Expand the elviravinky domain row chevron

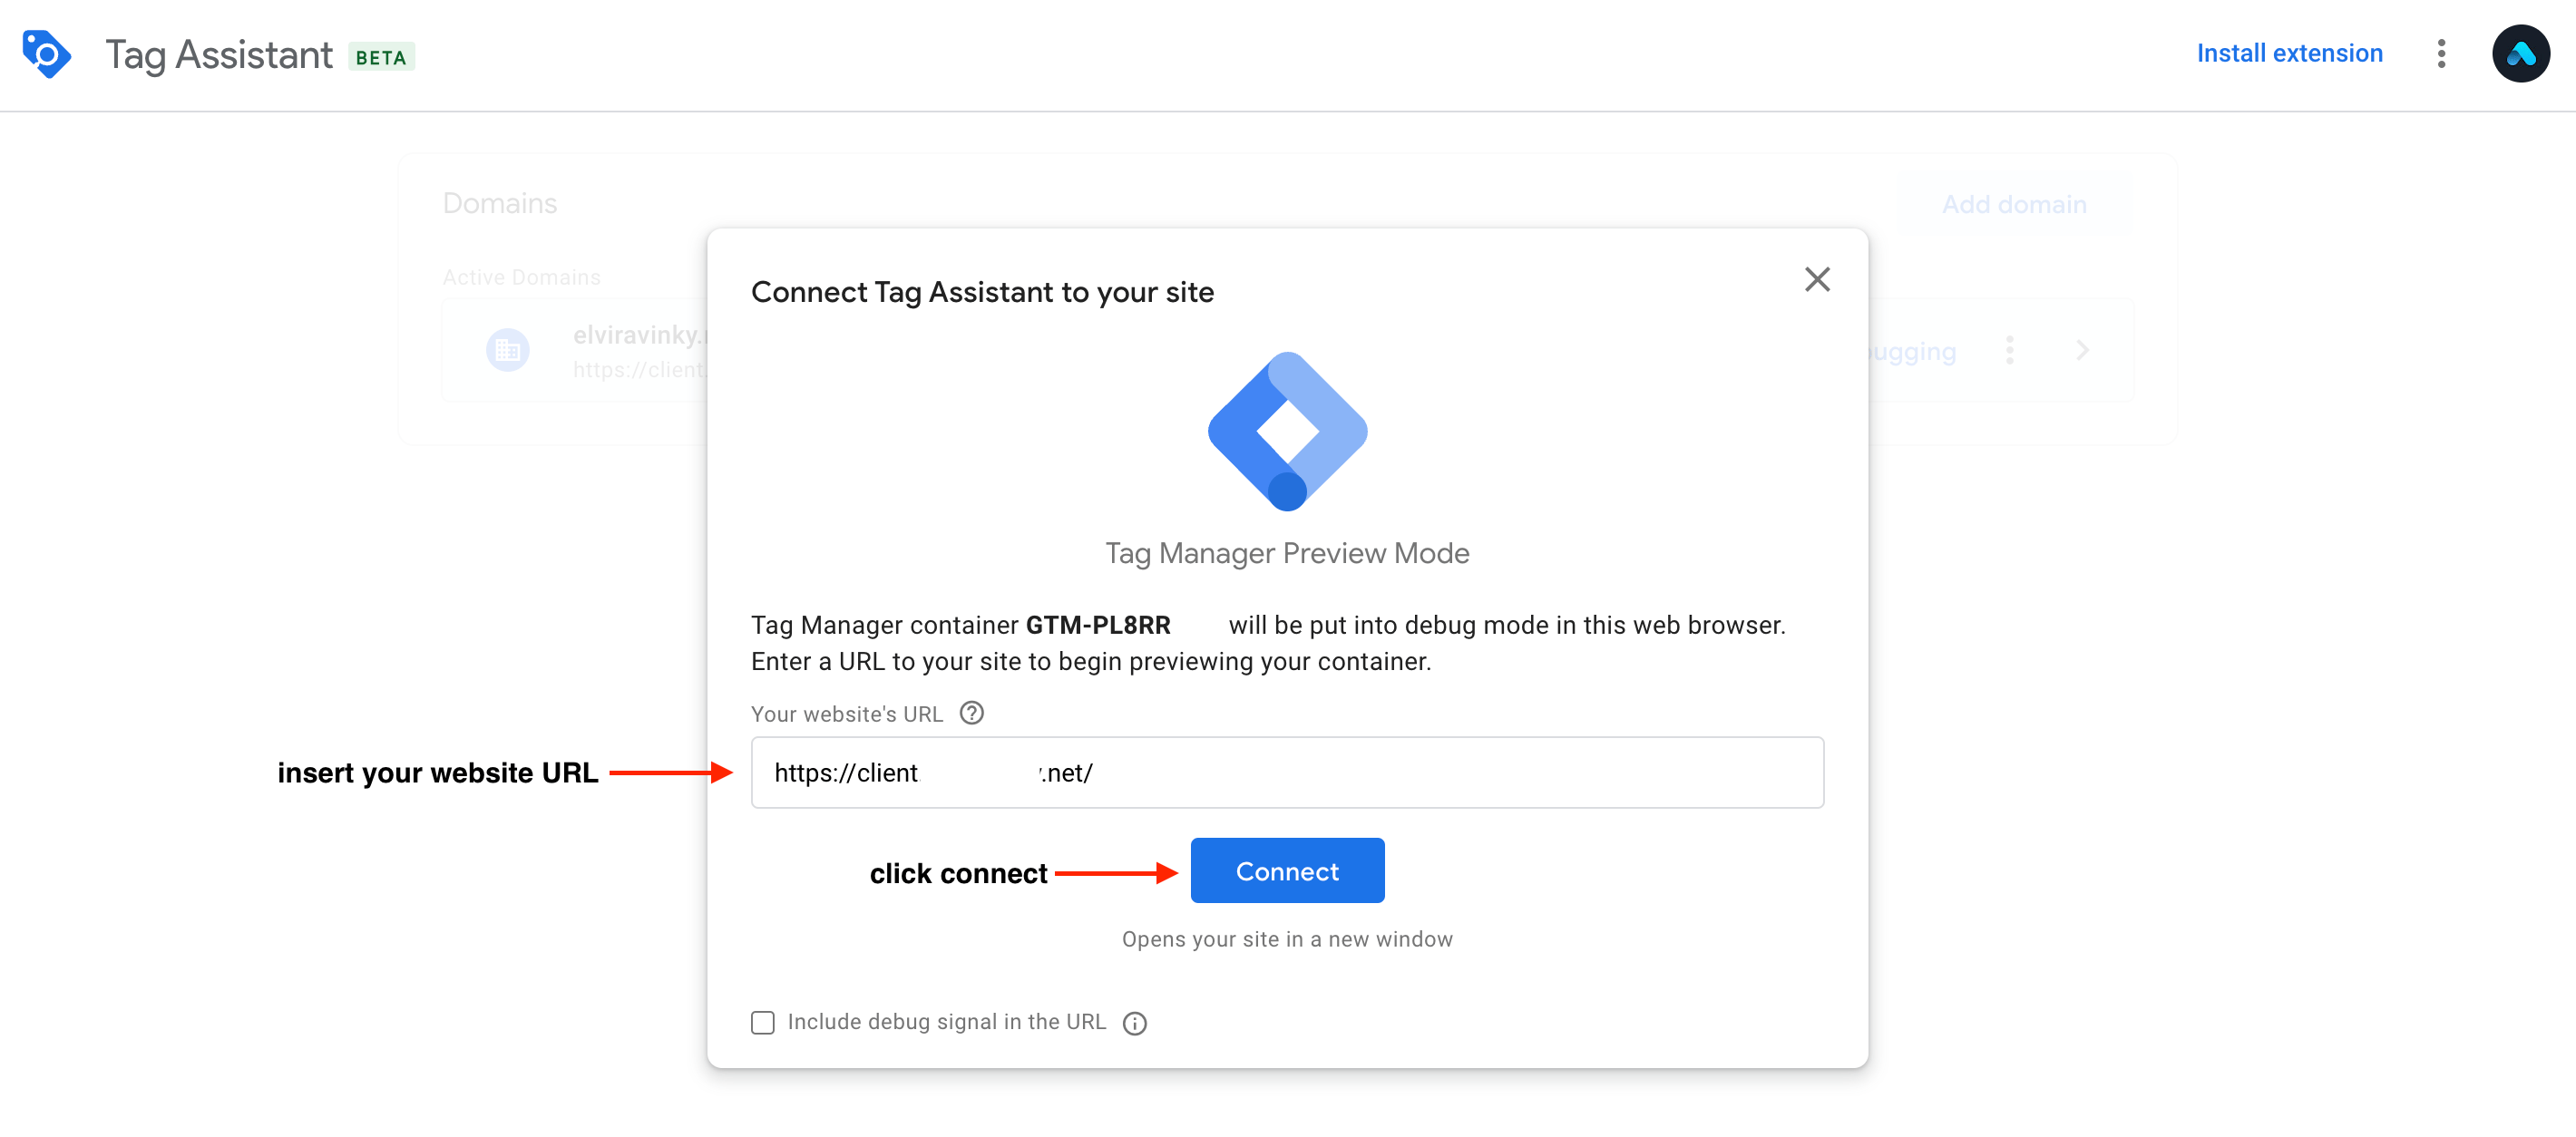2082,350
